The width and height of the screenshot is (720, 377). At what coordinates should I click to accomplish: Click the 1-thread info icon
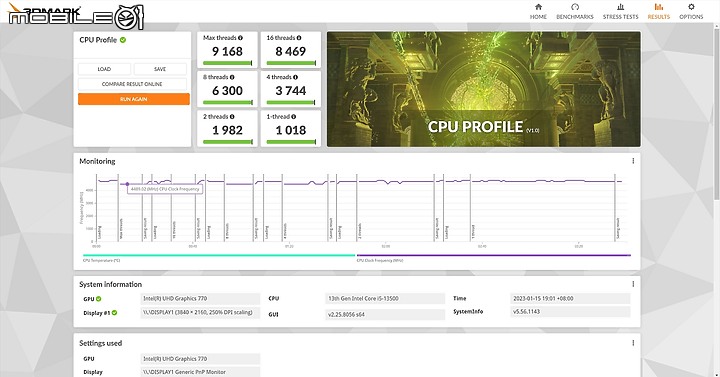[293, 117]
